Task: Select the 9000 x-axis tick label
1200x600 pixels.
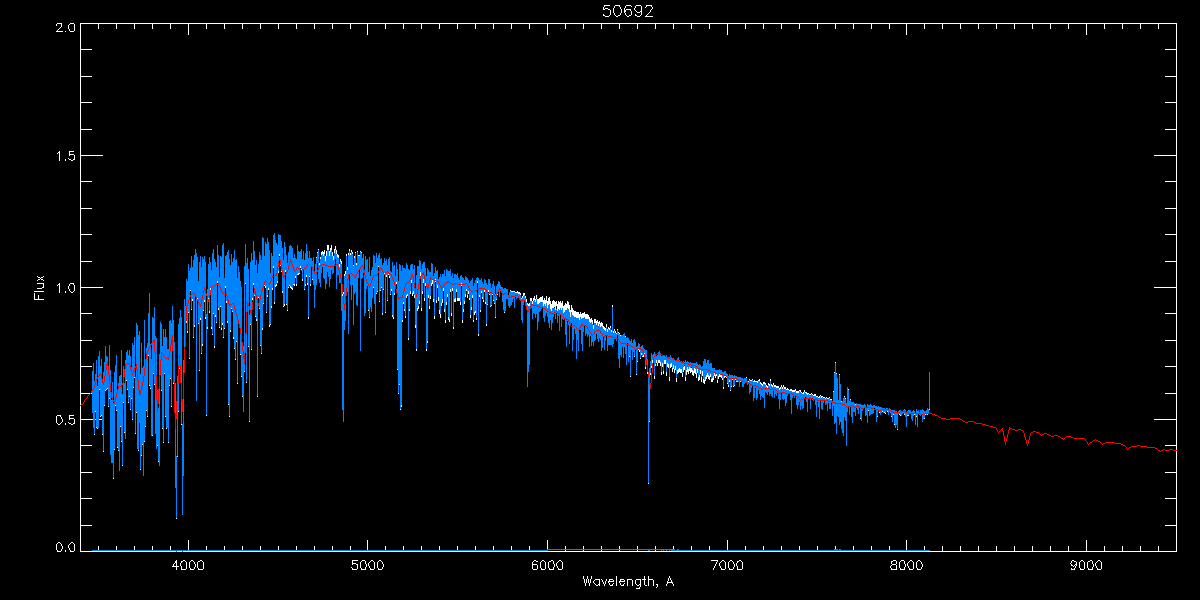Action: click(1085, 564)
